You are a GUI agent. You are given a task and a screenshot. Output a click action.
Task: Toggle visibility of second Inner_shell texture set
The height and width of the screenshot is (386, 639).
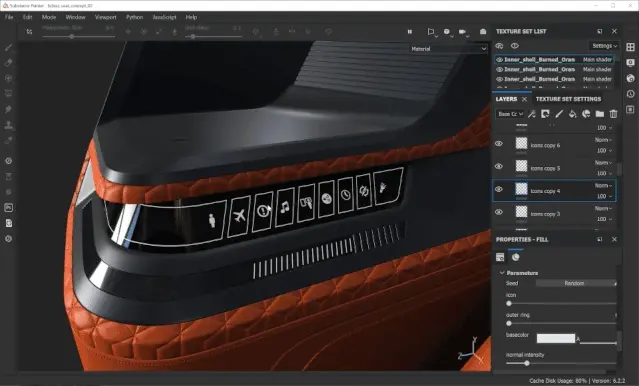tap(500, 69)
